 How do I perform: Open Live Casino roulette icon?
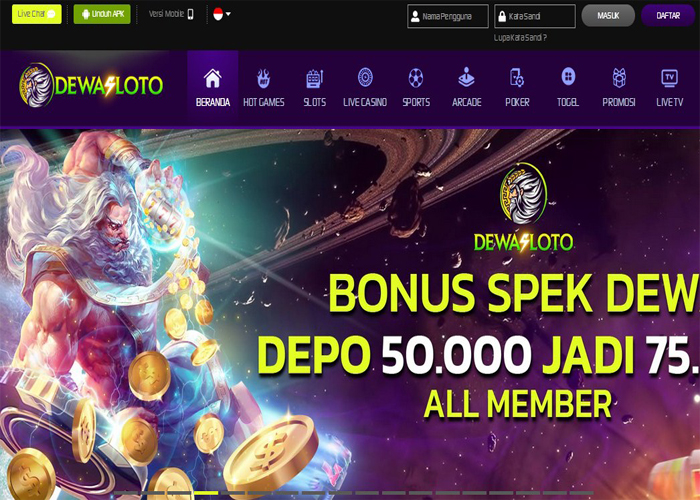click(365, 77)
